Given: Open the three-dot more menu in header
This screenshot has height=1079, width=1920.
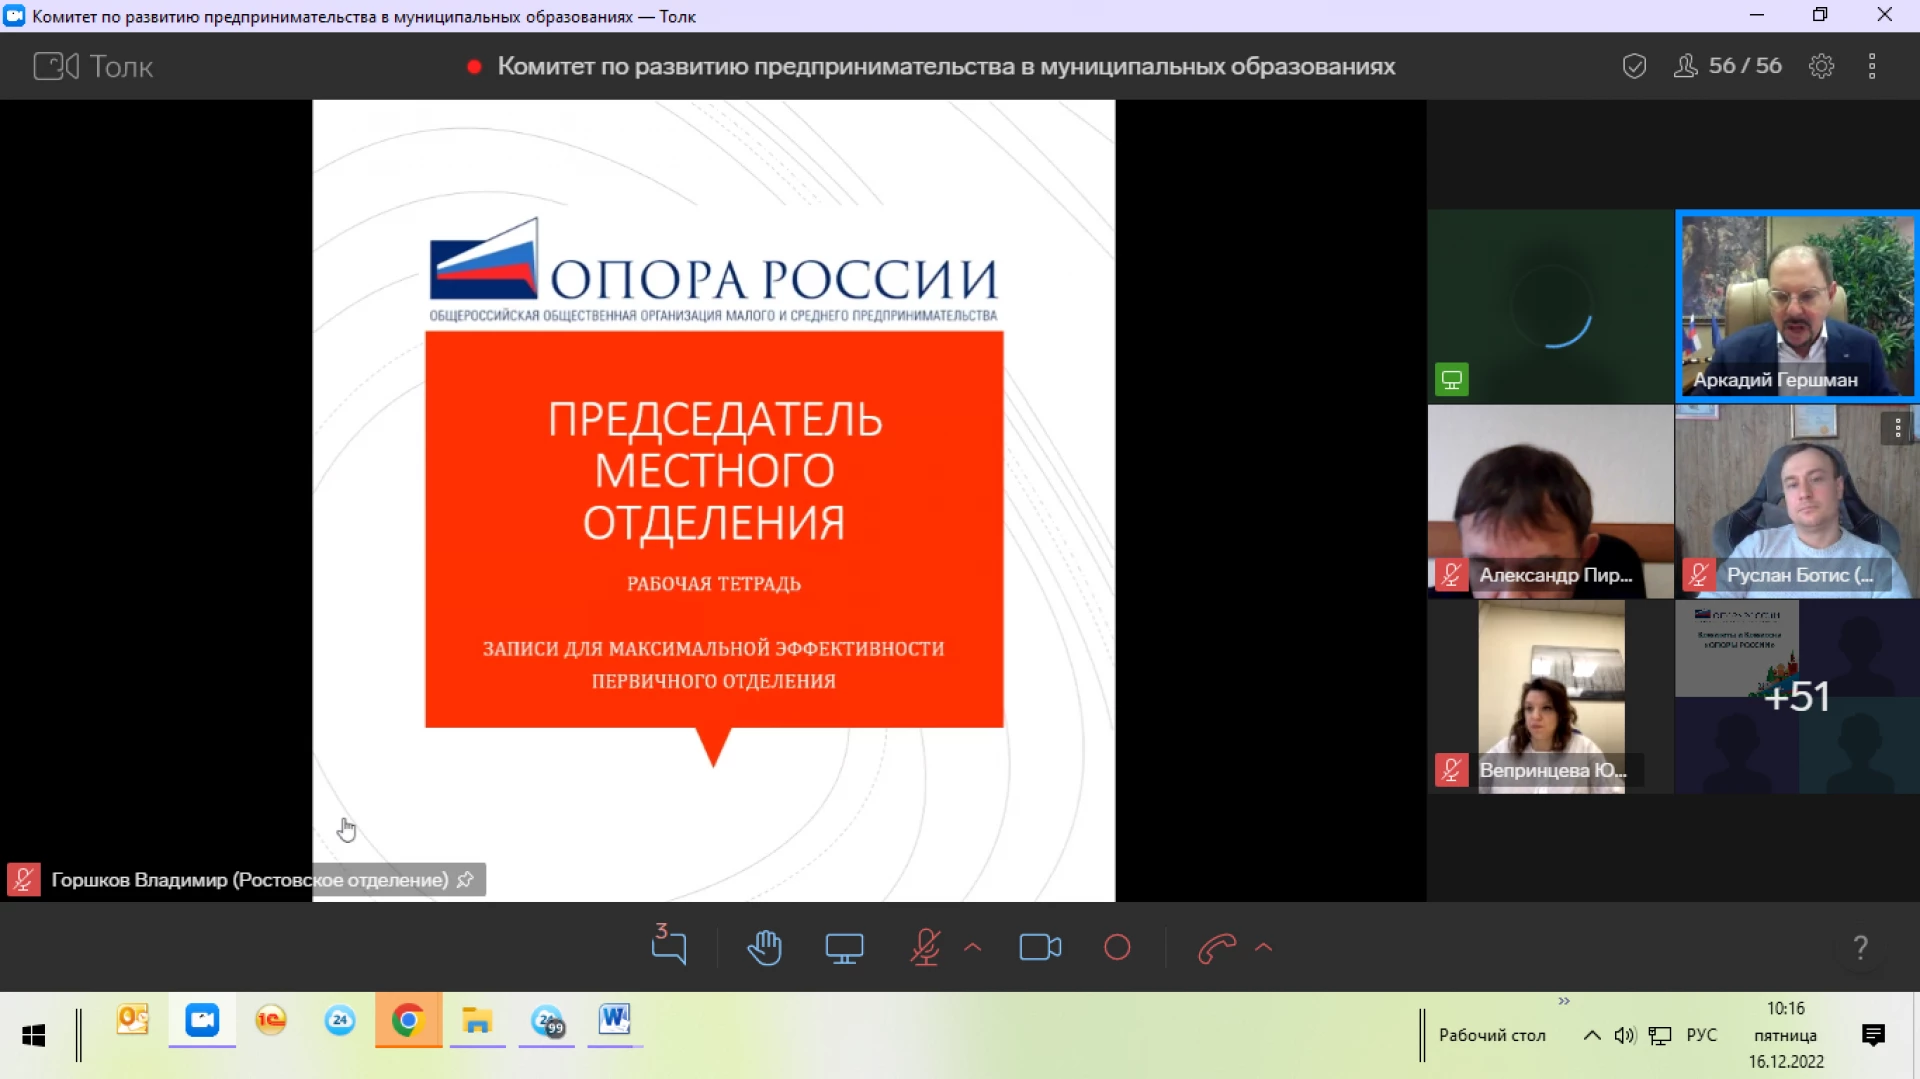Looking at the screenshot, I should pyautogui.click(x=1872, y=66).
